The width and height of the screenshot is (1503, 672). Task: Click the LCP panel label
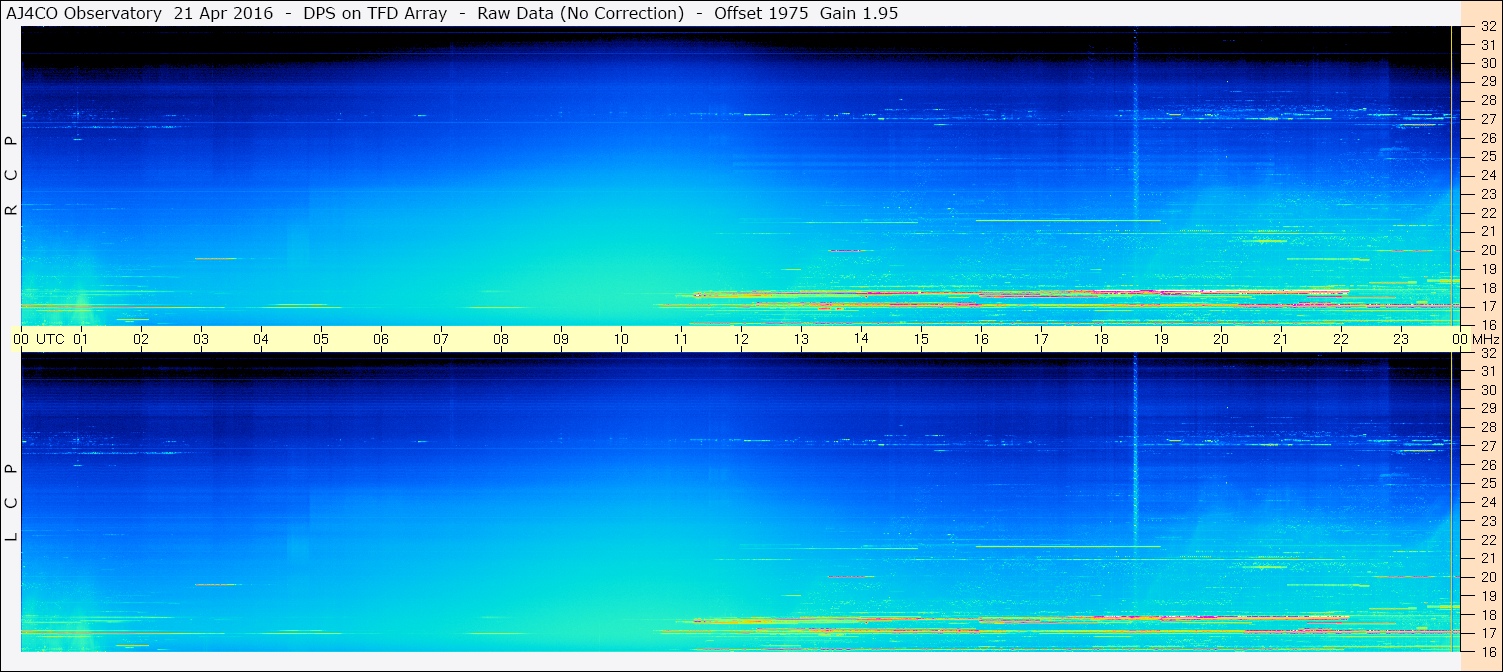pyautogui.click(x=11, y=503)
